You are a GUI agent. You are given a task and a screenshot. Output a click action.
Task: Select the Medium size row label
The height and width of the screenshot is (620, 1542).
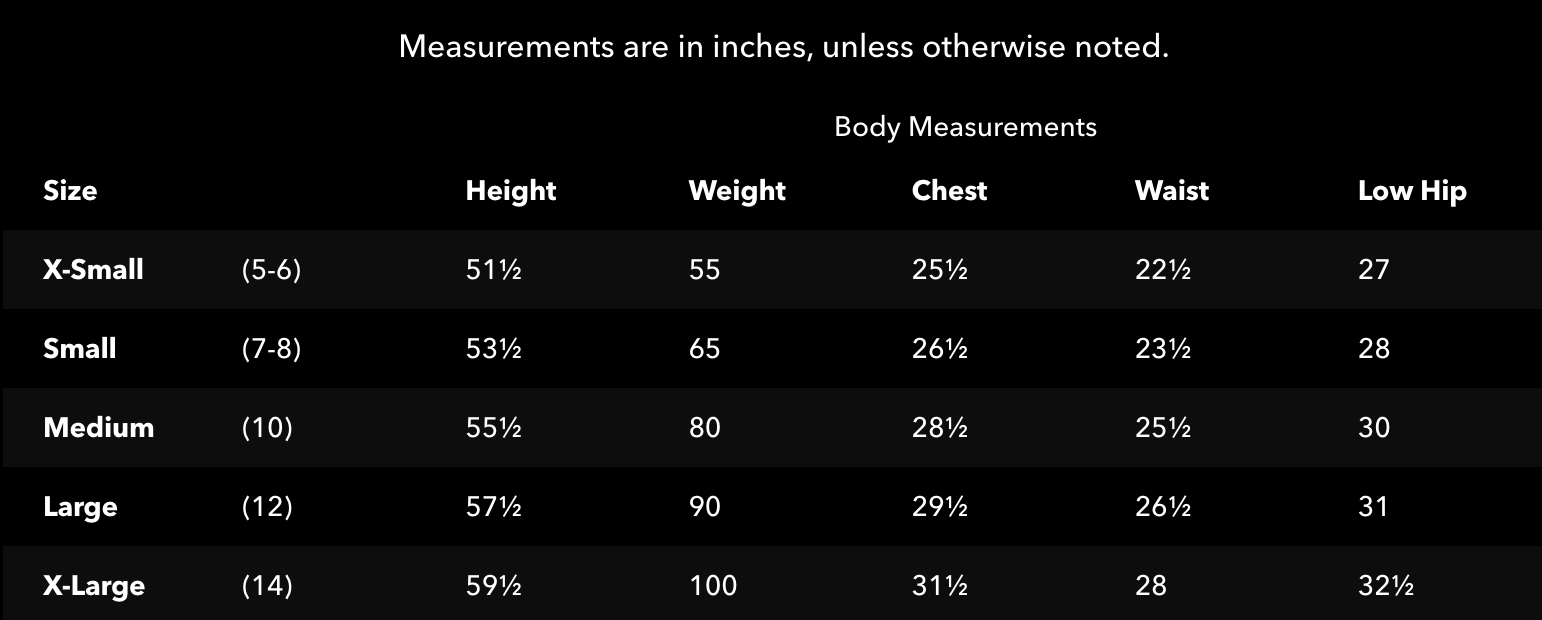(99, 428)
